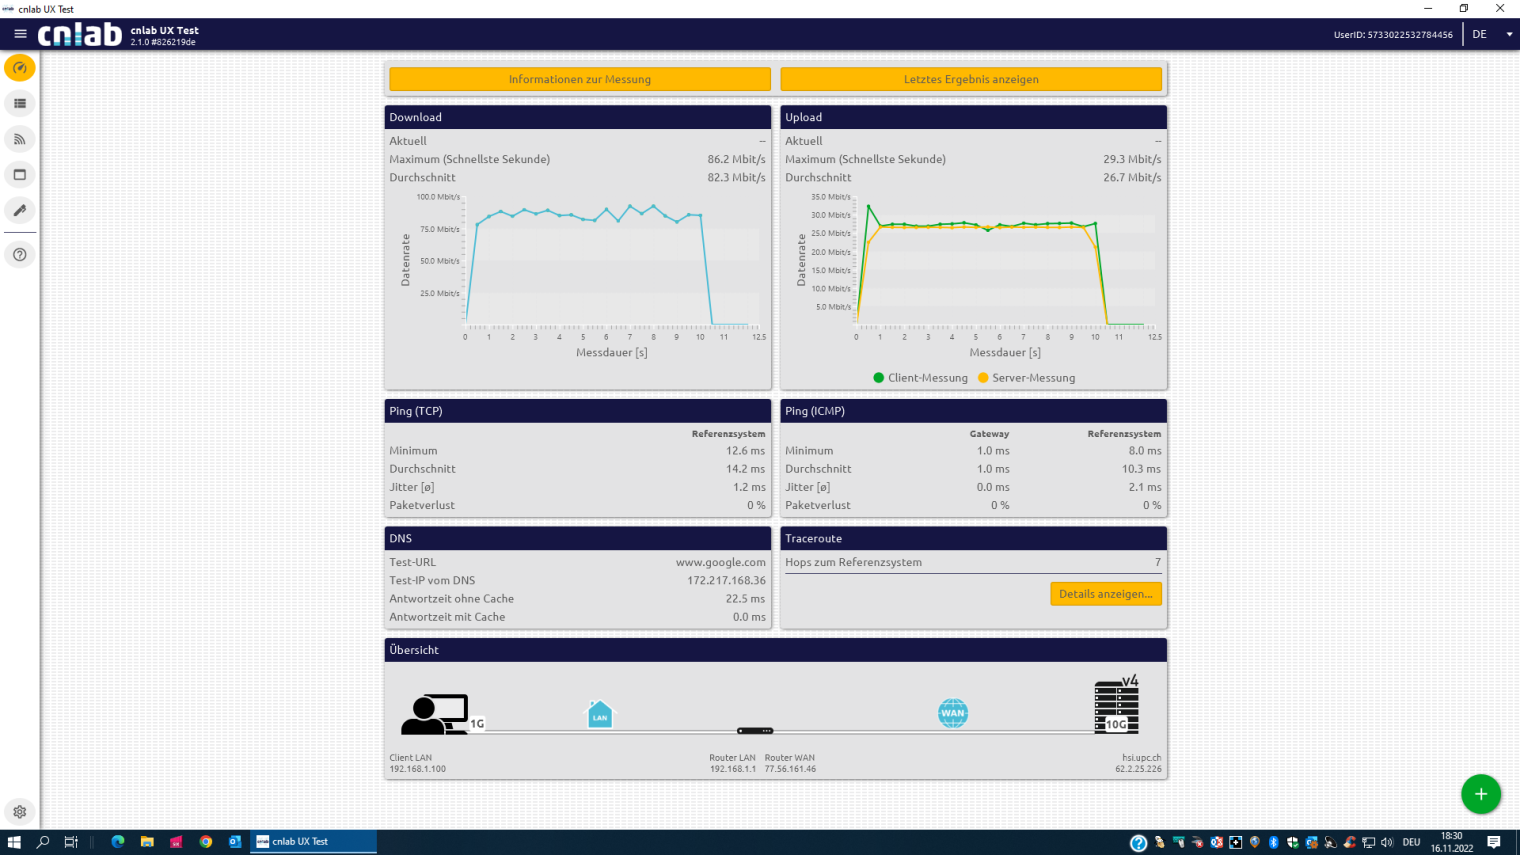Screen dimensions: 1520x855
Task: Click the router device icon in overview
Action: (755, 731)
